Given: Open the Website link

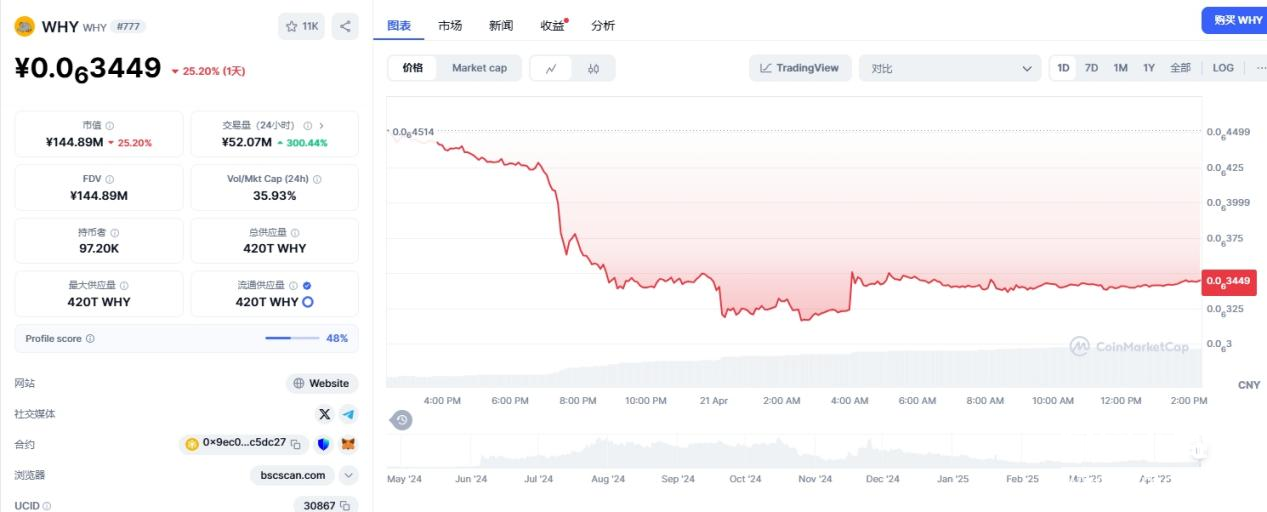Looking at the screenshot, I should pos(321,383).
